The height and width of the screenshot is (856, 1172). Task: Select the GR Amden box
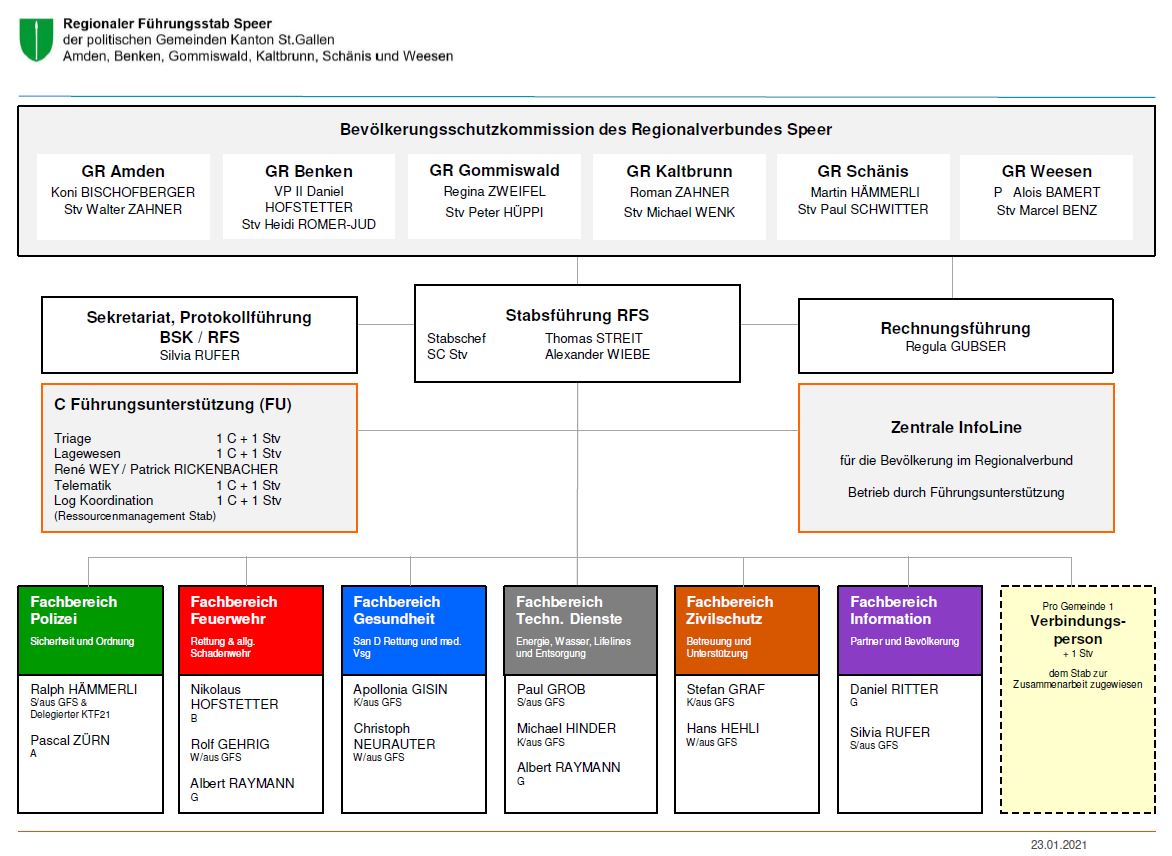pyautogui.click(x=123, y=196)
